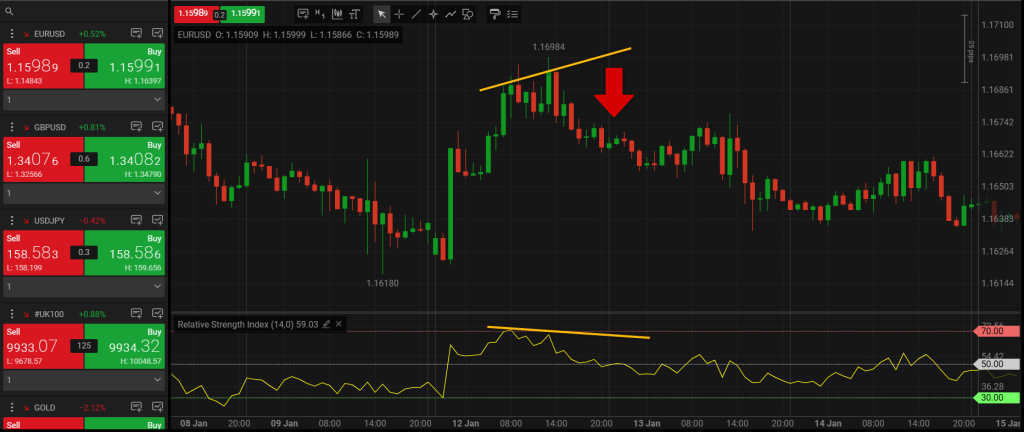1024x432 pixels.
Task: Open the H1 timeframe selector
Action: point(320,14)
